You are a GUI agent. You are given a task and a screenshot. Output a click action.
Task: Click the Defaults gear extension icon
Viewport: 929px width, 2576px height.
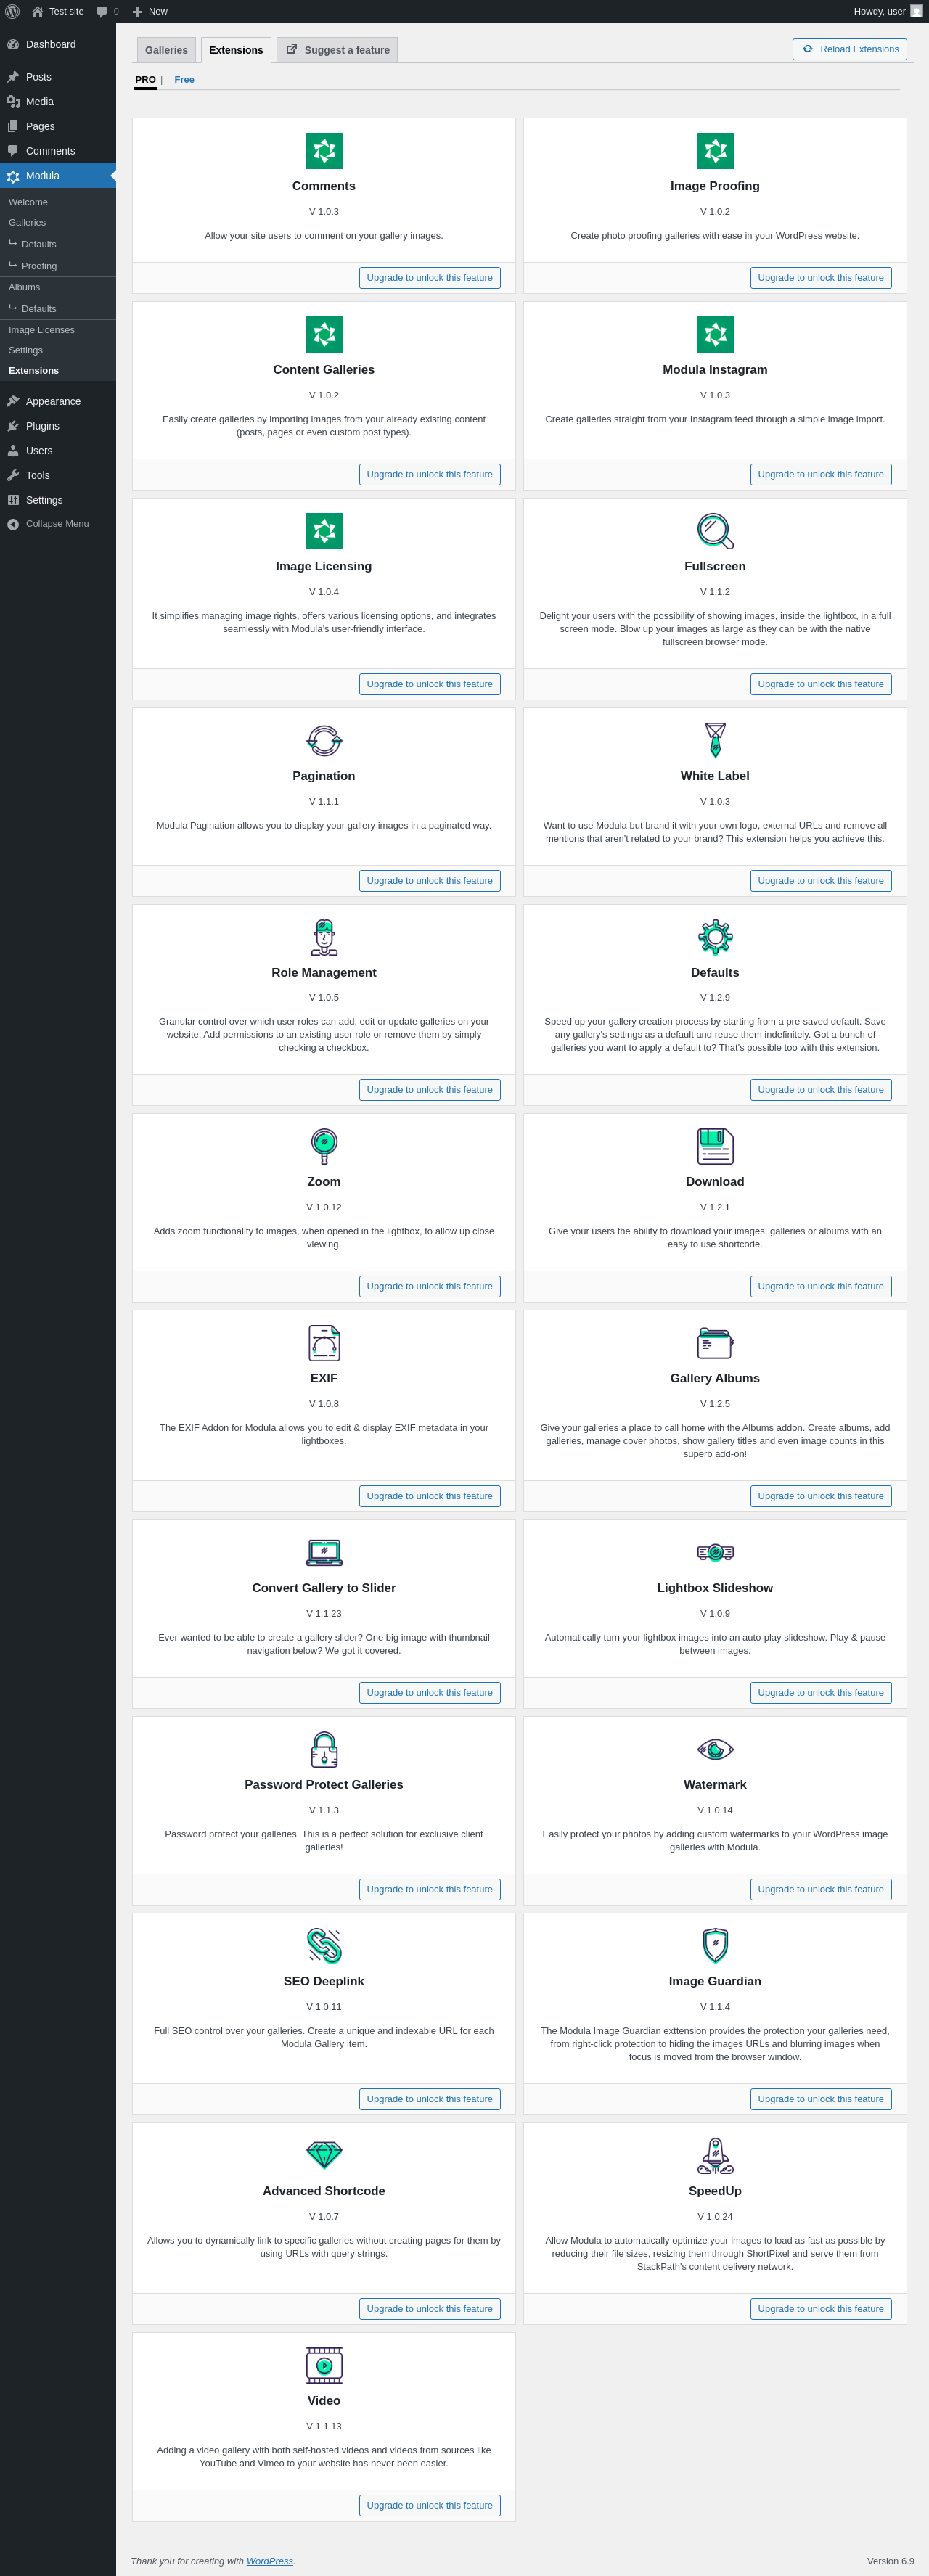pyautogui.click(x=715, y=937)
